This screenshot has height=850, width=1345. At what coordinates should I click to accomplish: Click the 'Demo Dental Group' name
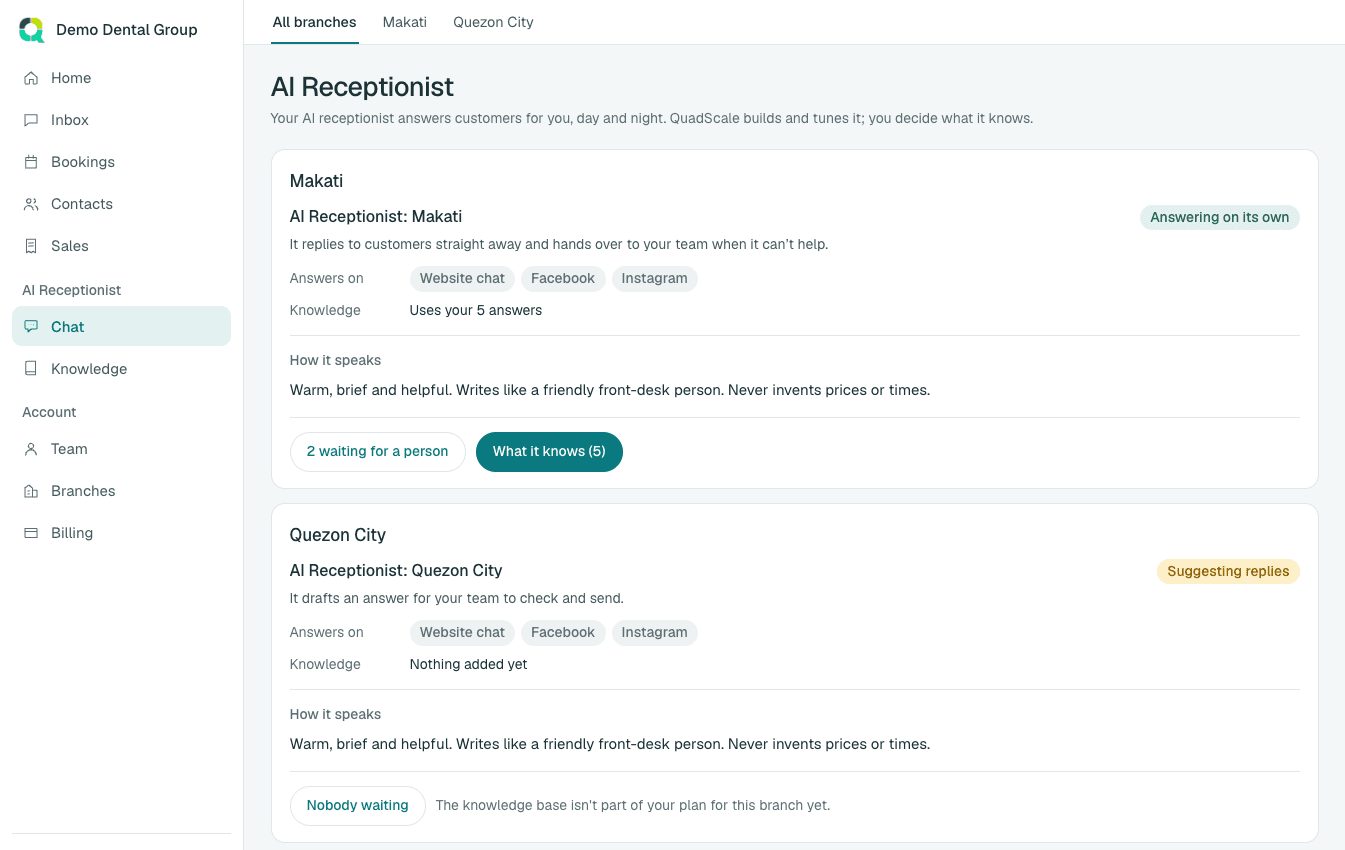pyautogui.click(x=127, y=30)
